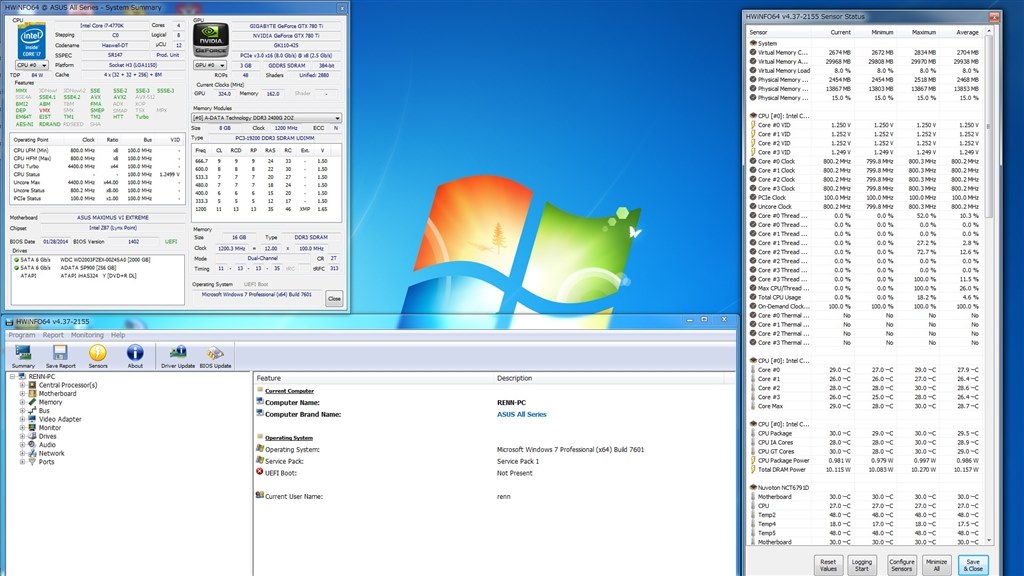Click the Configure Sensors button
Viewport: 1024px width, 576px height.
click(x=901, y=565)
